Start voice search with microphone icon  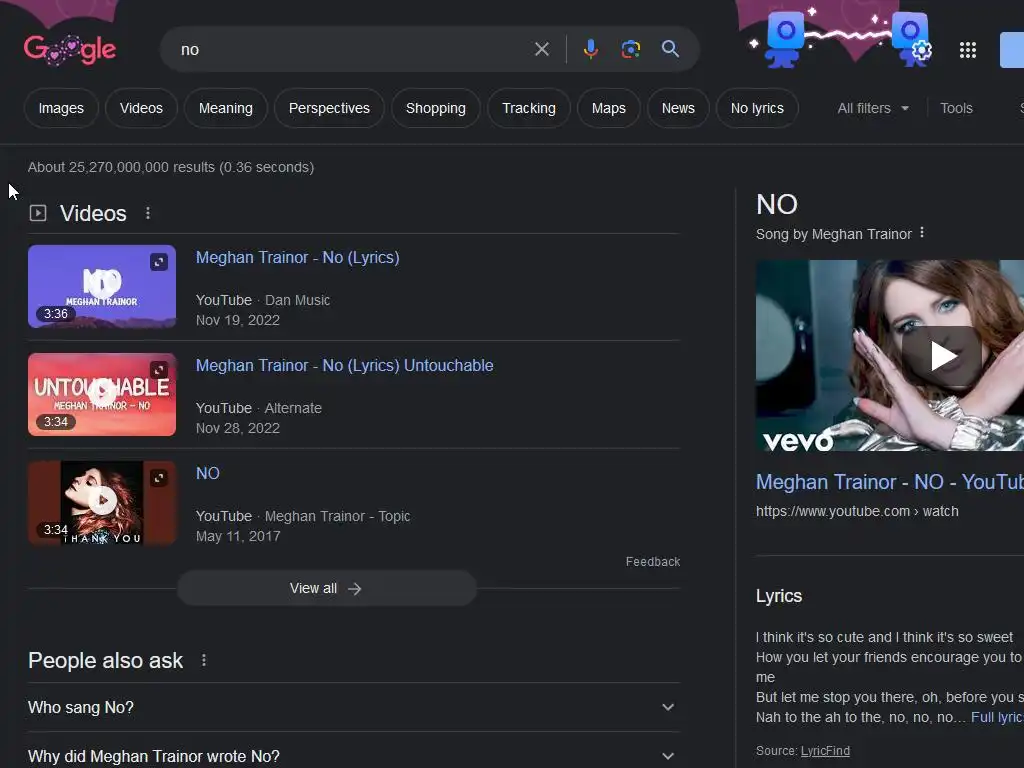click(590, 49)
